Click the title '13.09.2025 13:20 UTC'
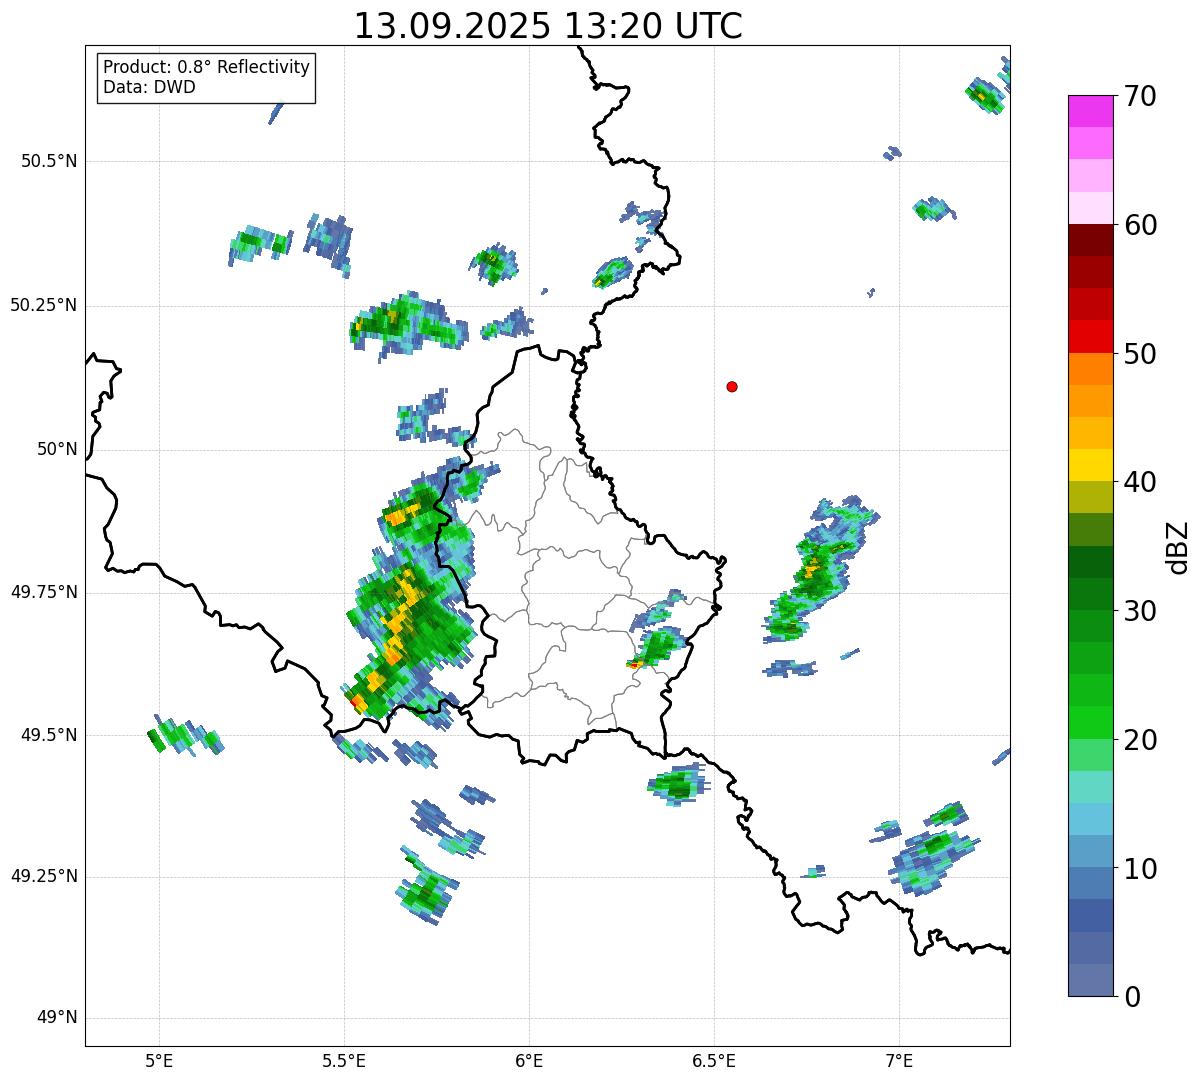This screenshot has height=1081, width=1202. (x=548, y=26)
